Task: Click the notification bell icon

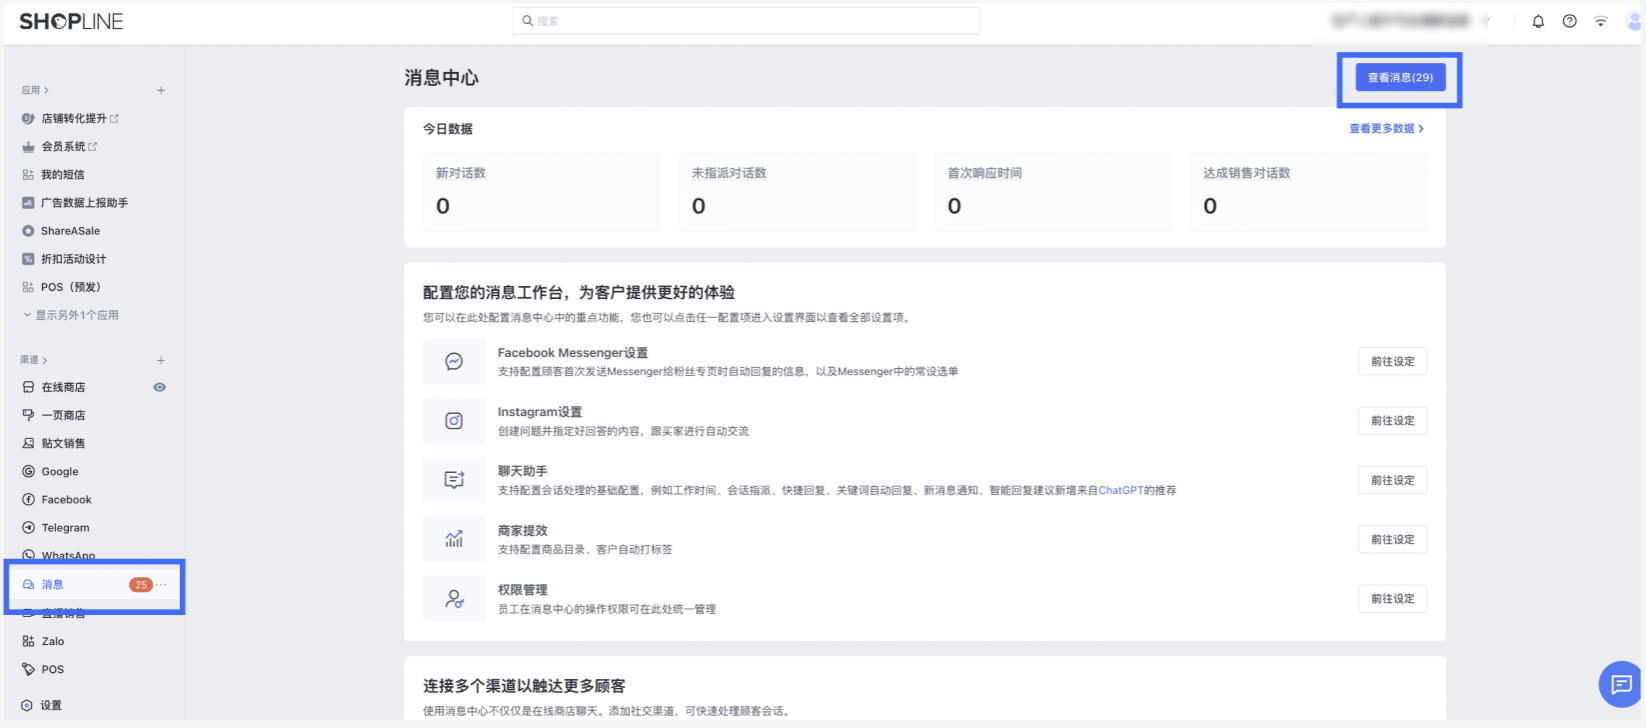Action: click(1538, 21)
